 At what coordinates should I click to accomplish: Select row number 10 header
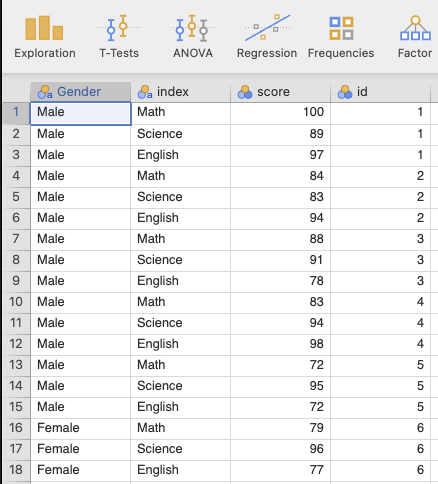(16, 302)
